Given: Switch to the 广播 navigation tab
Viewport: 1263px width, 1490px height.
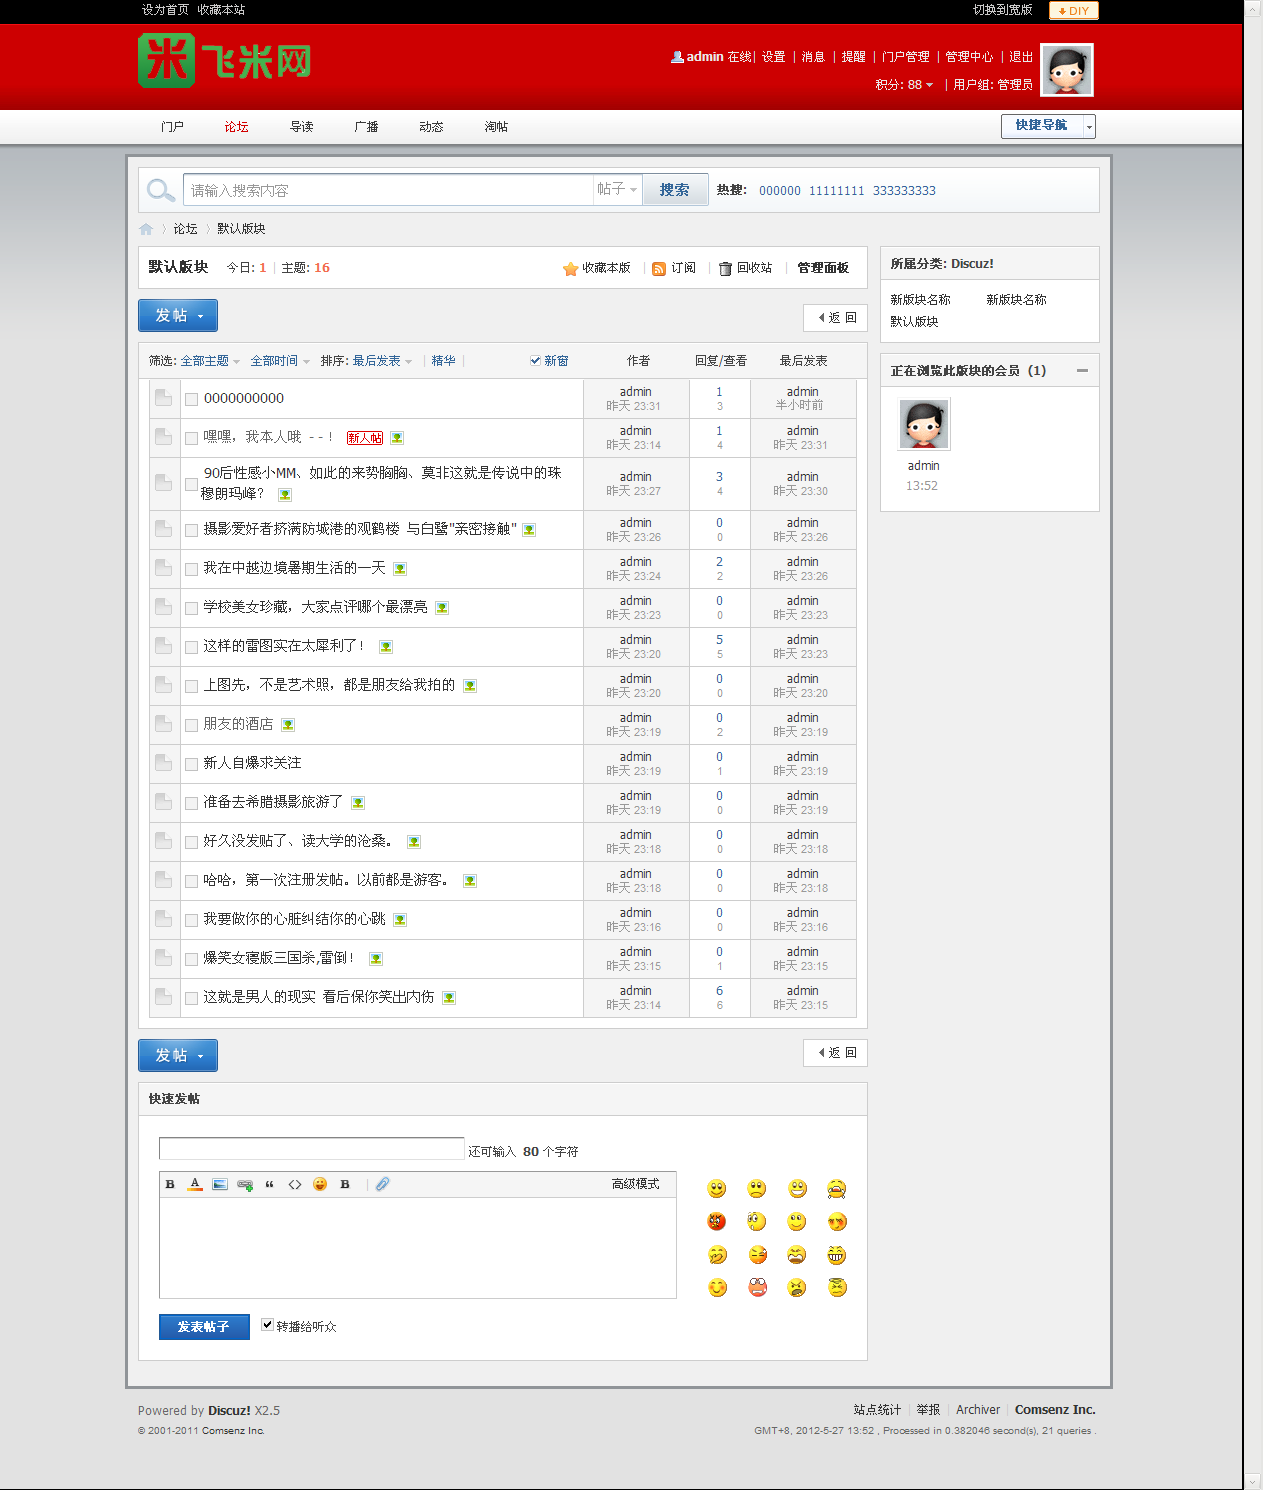Looking at the screenshot, I should 365,127.
